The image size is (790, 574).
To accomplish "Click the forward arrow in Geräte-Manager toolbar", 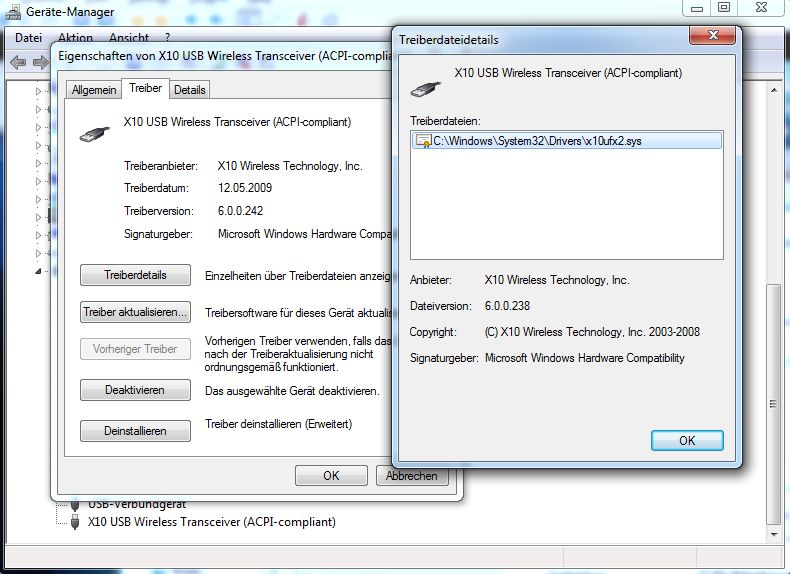I will tap(40, 62).
